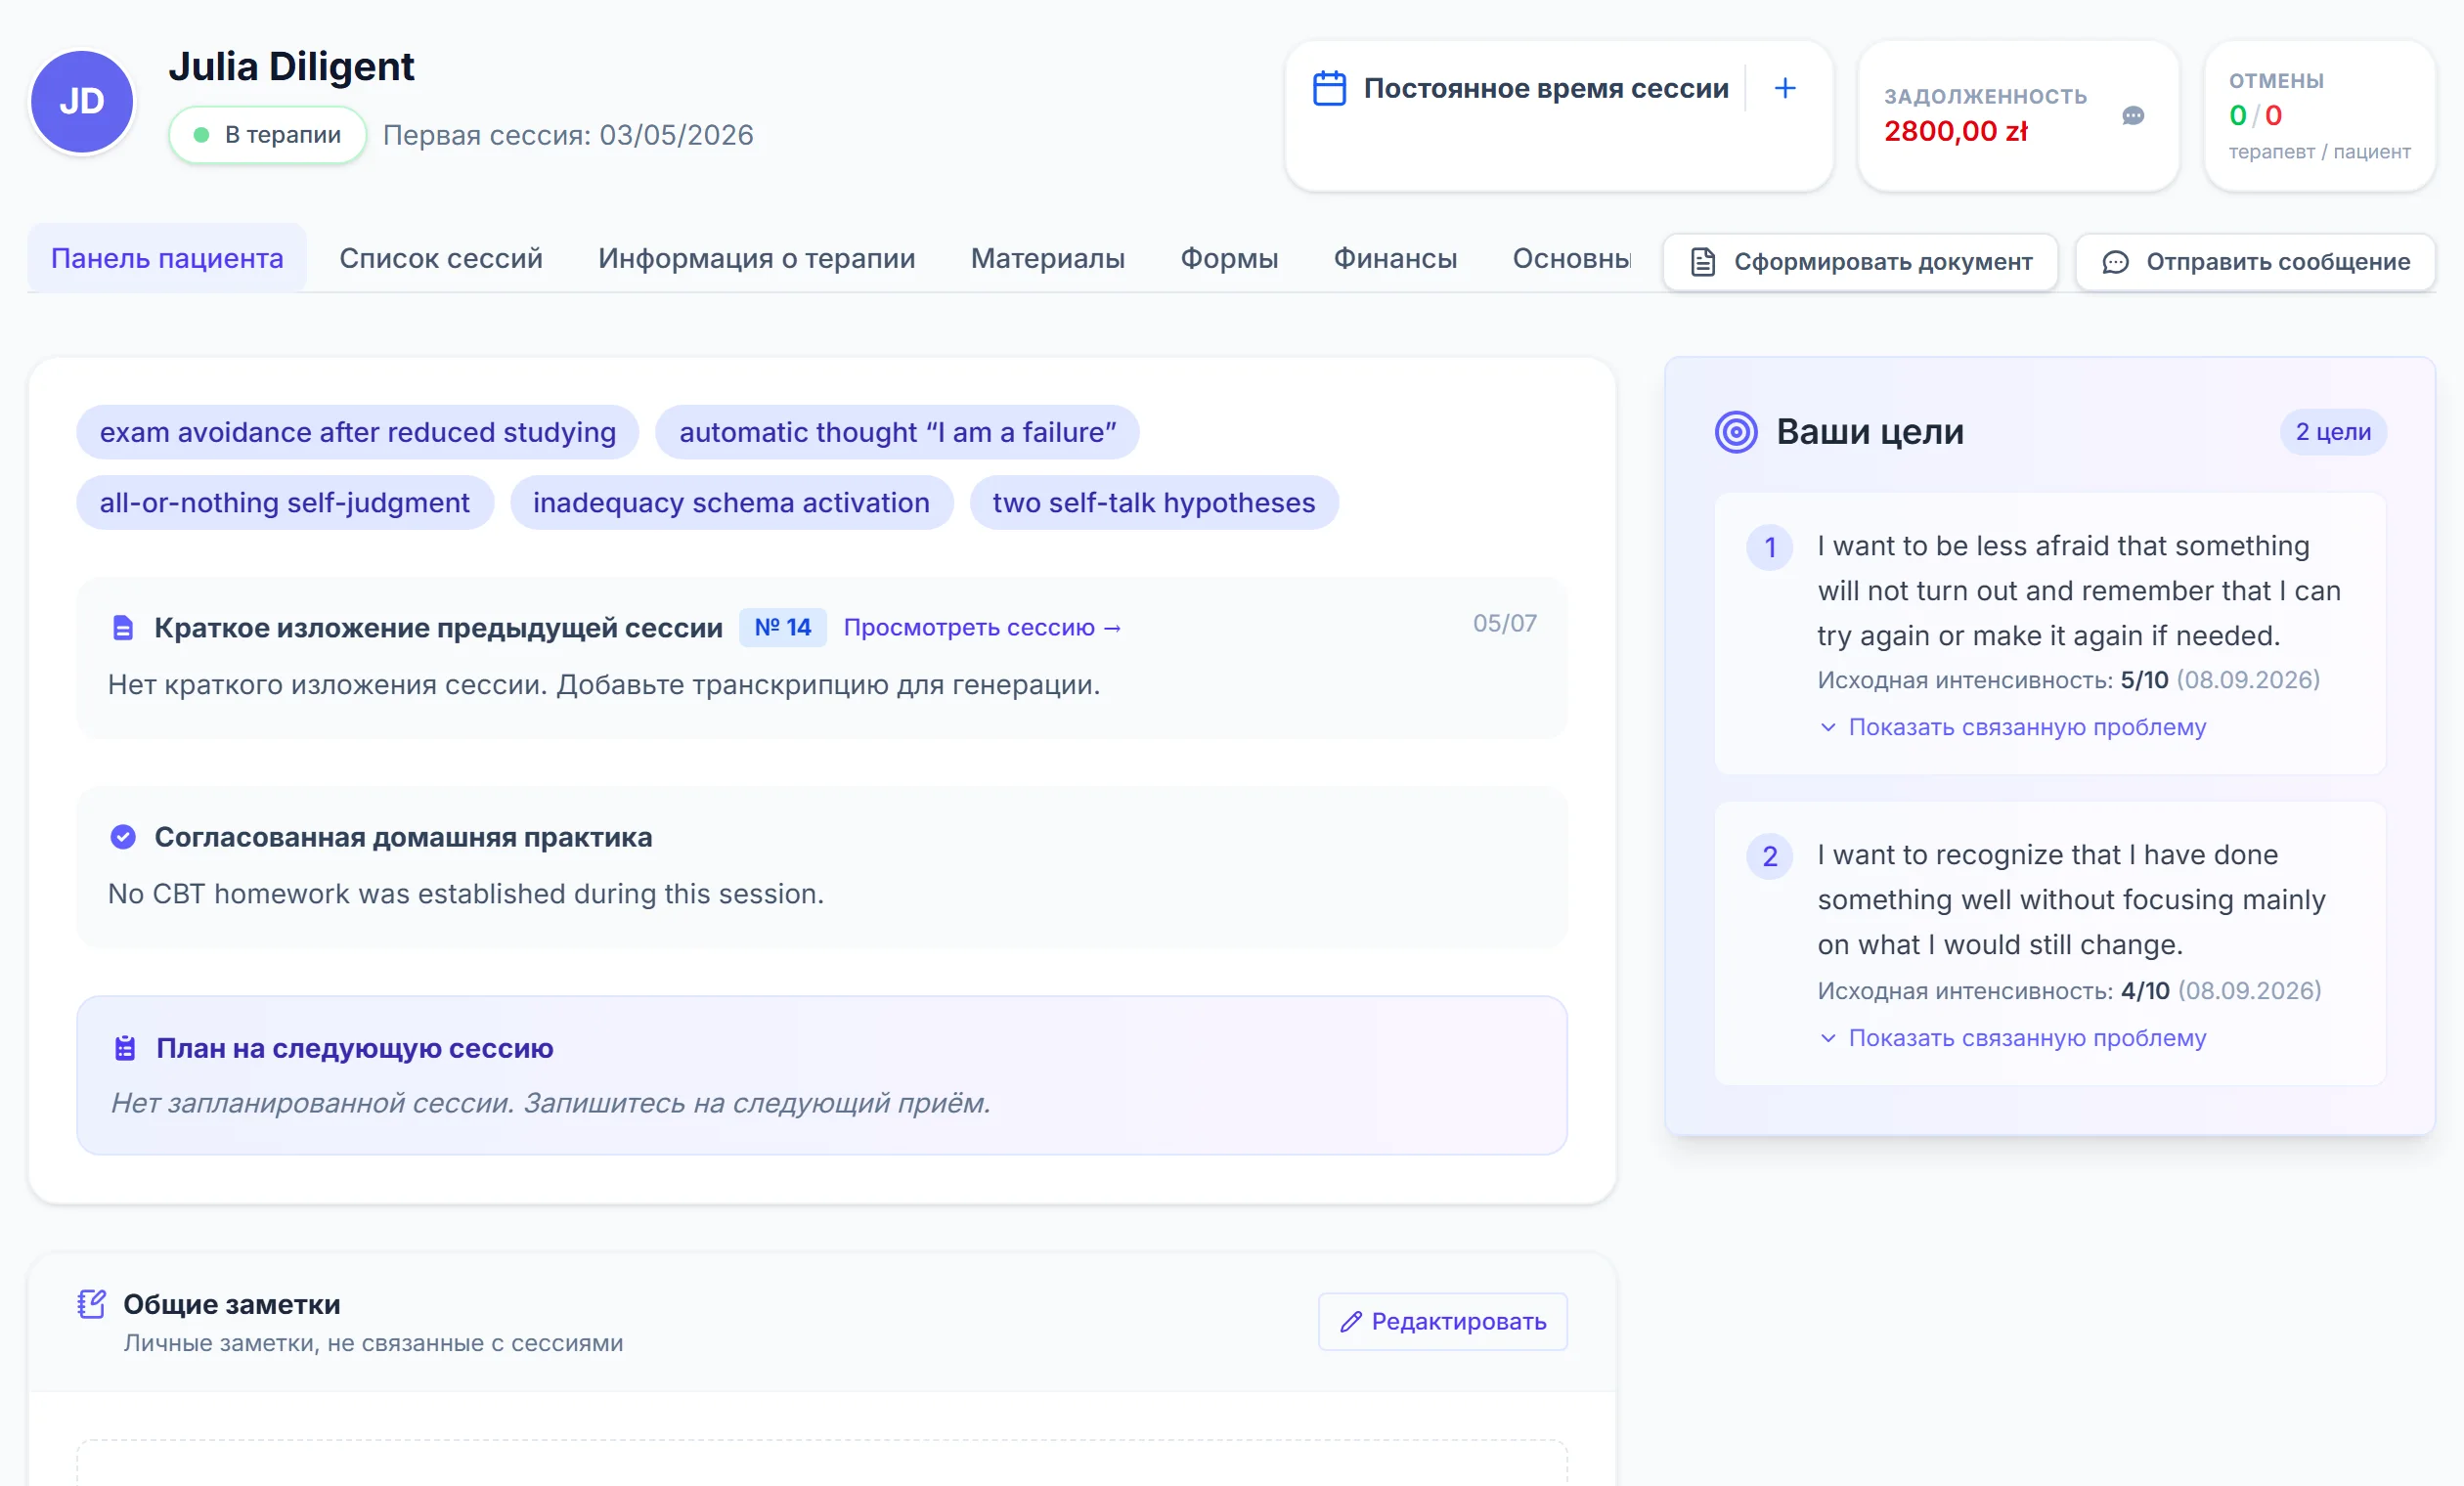The height and width of the screenshot is (1486, 2464).
Task: Click the number 2 goal badge
Action: 1769,856
